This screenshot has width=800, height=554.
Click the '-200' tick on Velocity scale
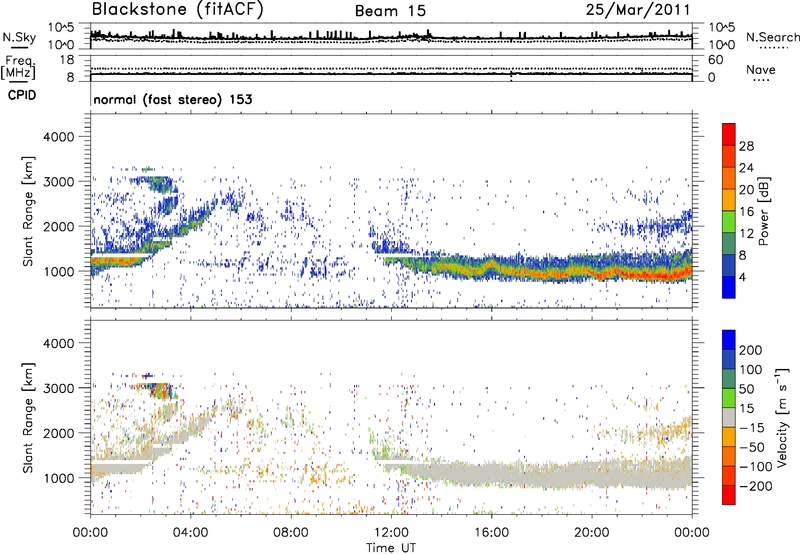point(754,486)
